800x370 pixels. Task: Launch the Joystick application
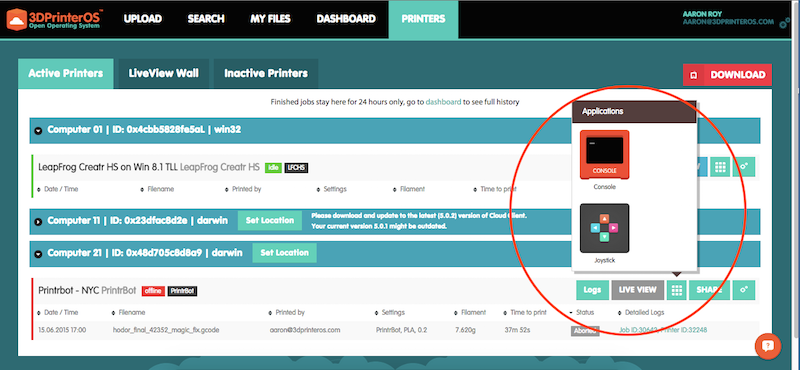[605, 228]
